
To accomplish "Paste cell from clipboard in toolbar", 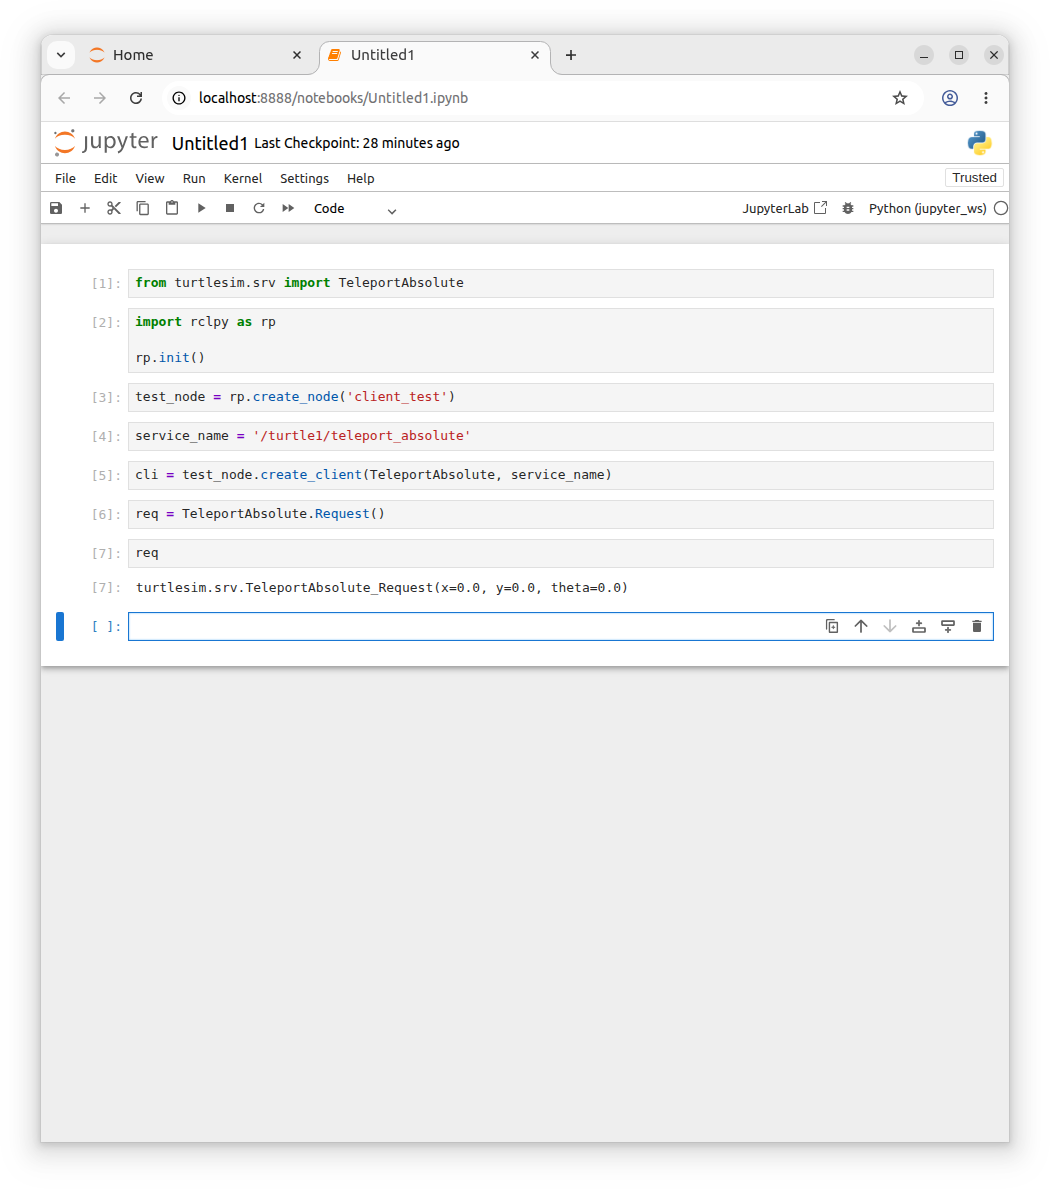I will click(x=172, y=208).
